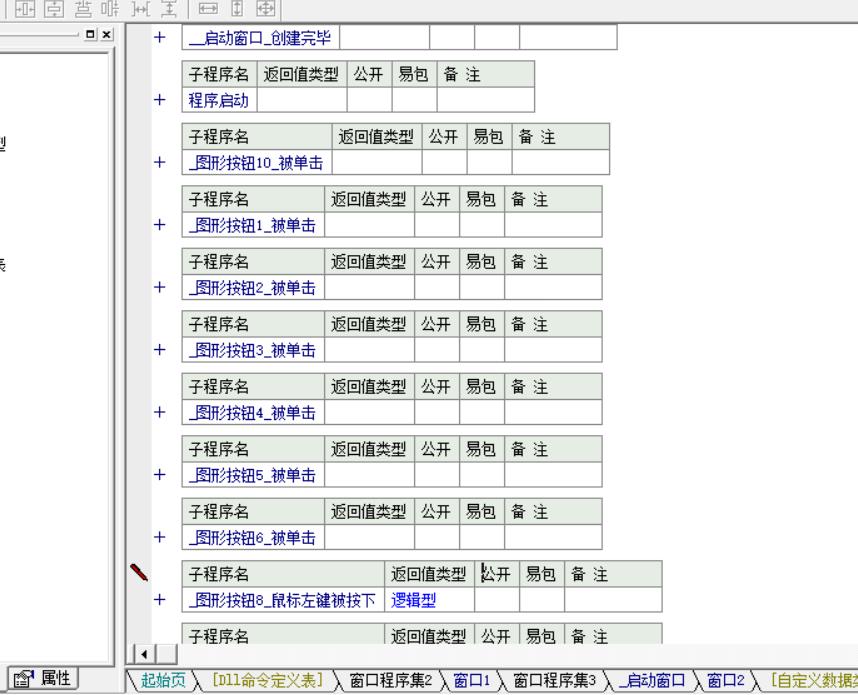Click the float/dock button on left panel
Viewport: 858px width, 695px height.
coord(93,35)
